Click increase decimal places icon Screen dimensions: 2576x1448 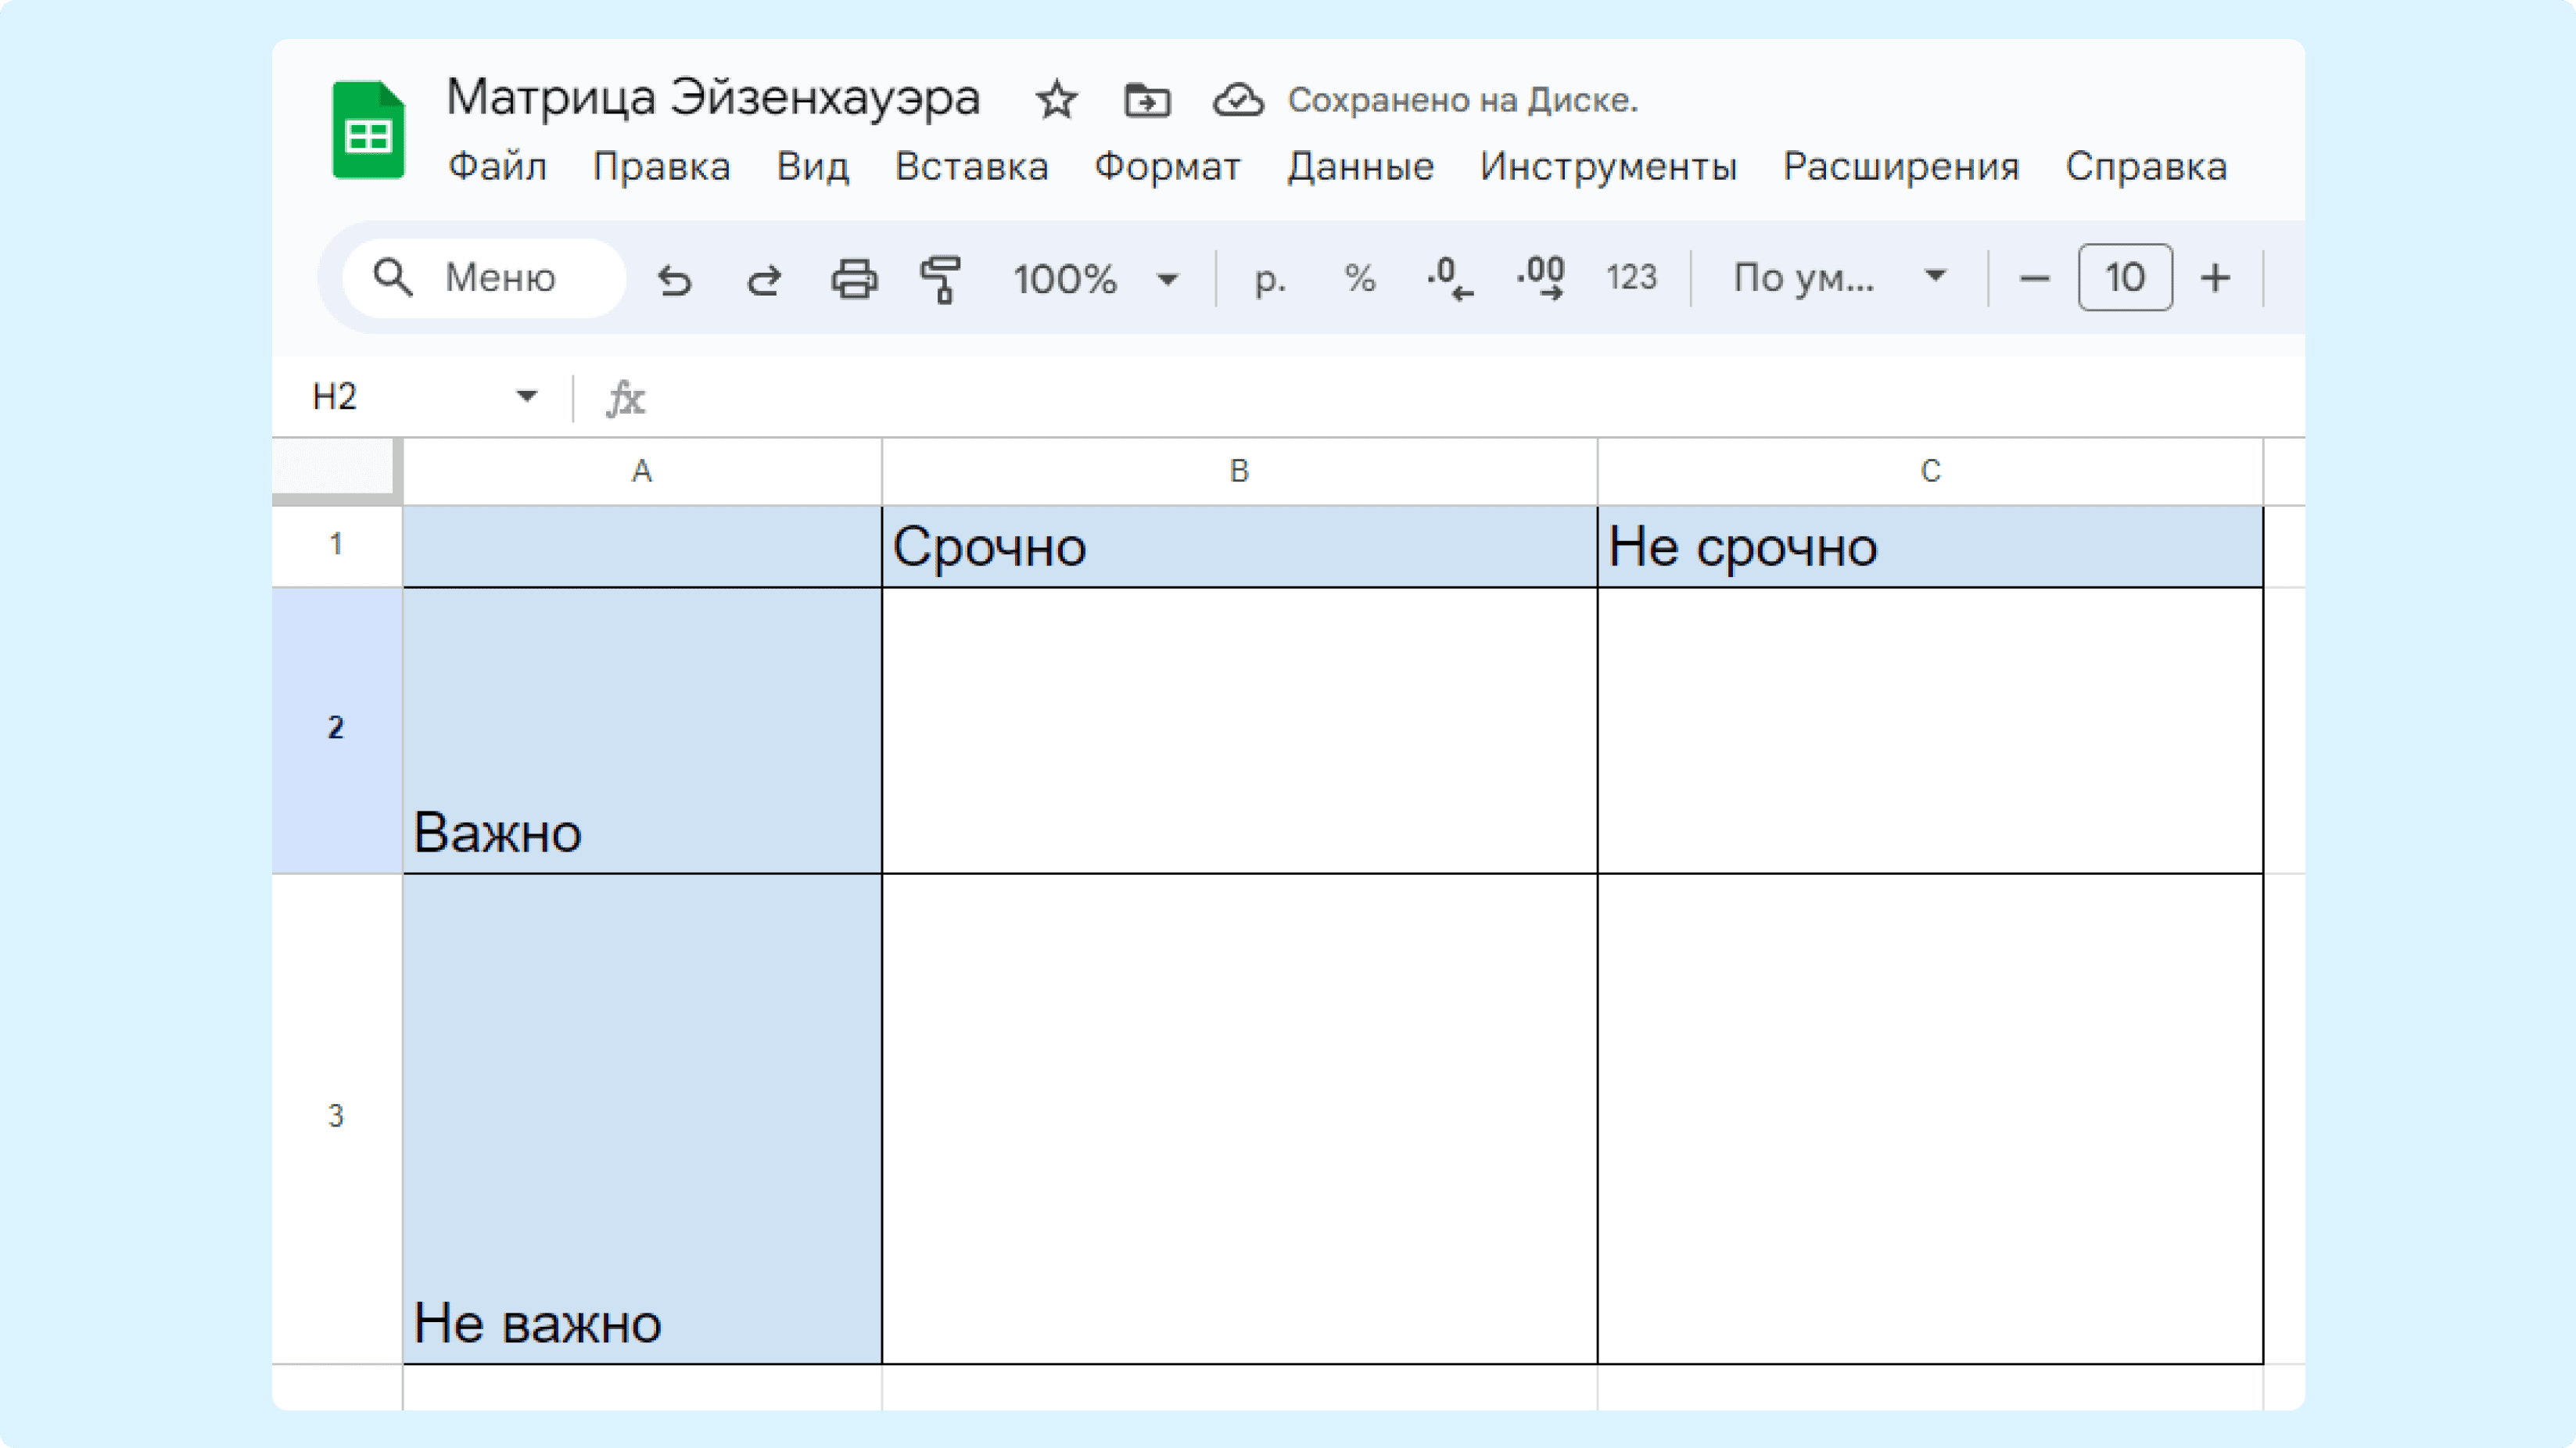pos(1541,278)
